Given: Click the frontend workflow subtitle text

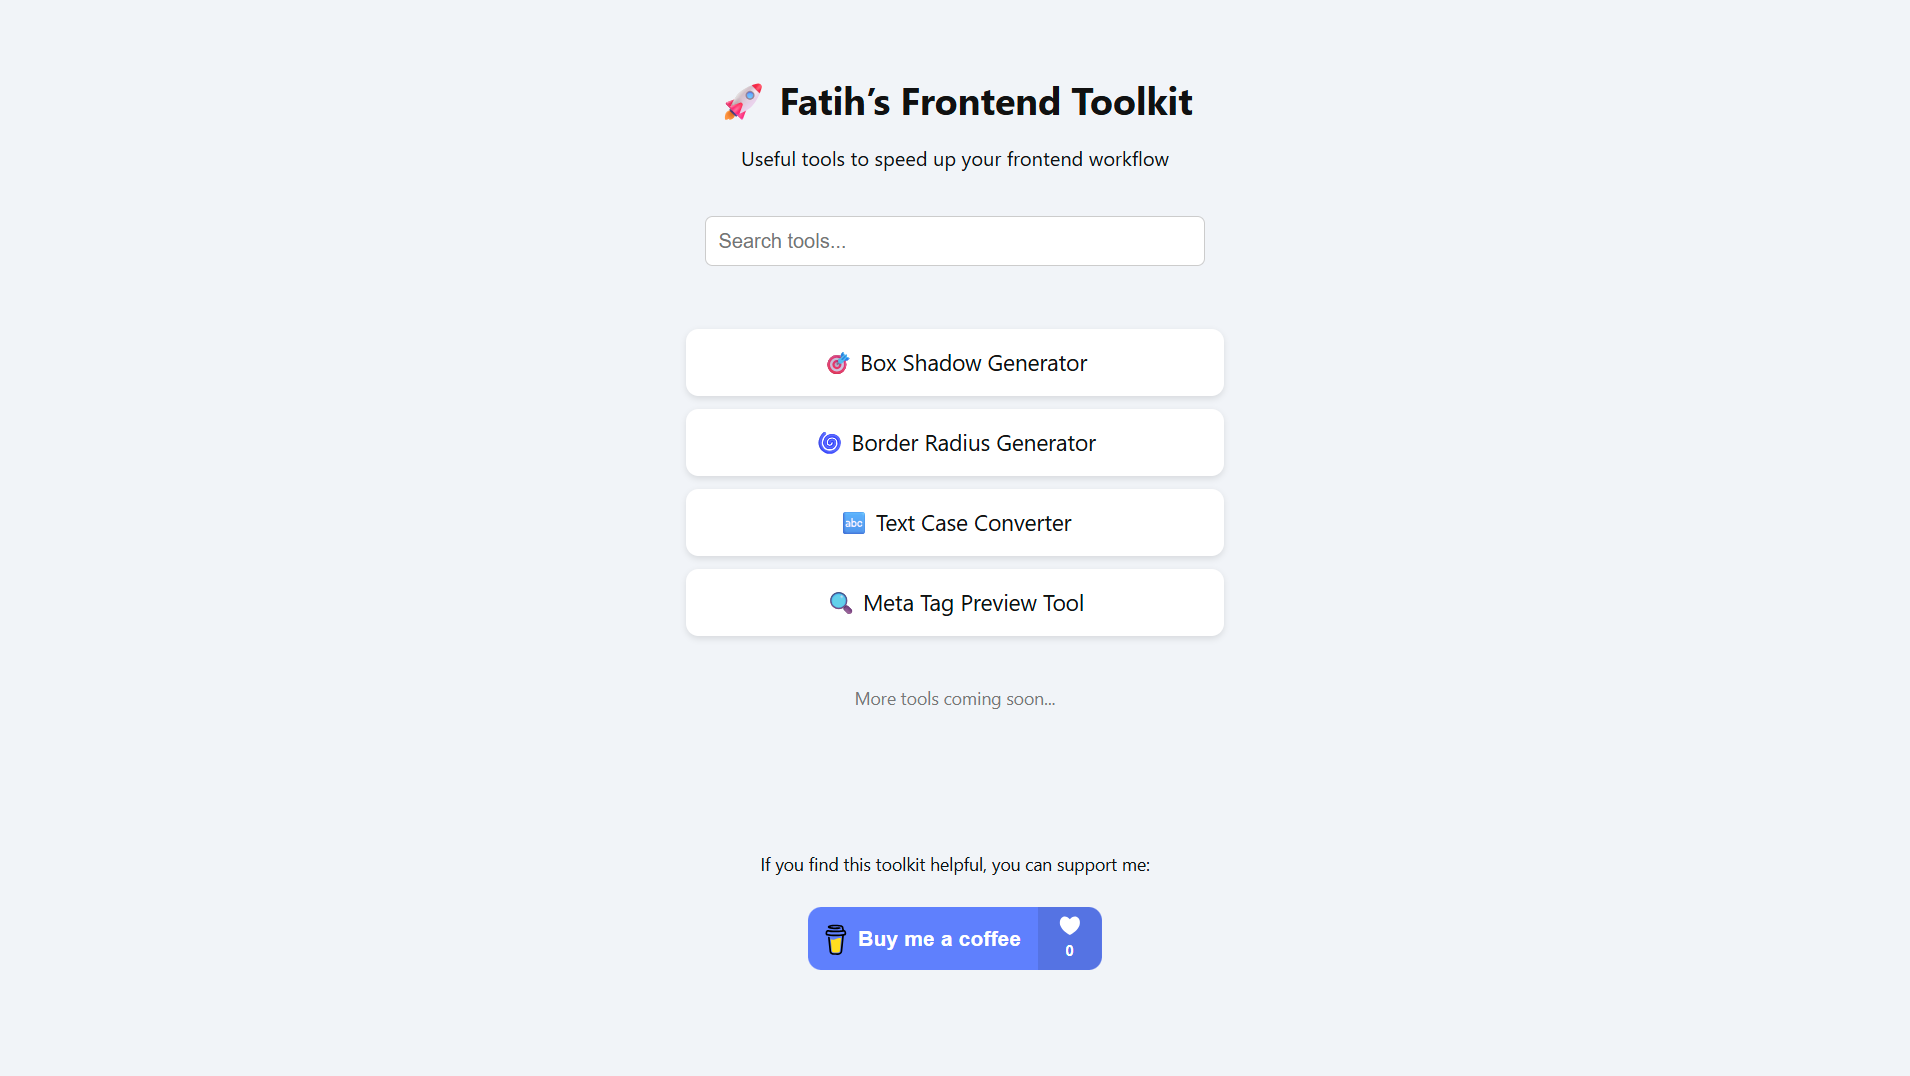Looking at the screenshot, I should coord(954,159).
